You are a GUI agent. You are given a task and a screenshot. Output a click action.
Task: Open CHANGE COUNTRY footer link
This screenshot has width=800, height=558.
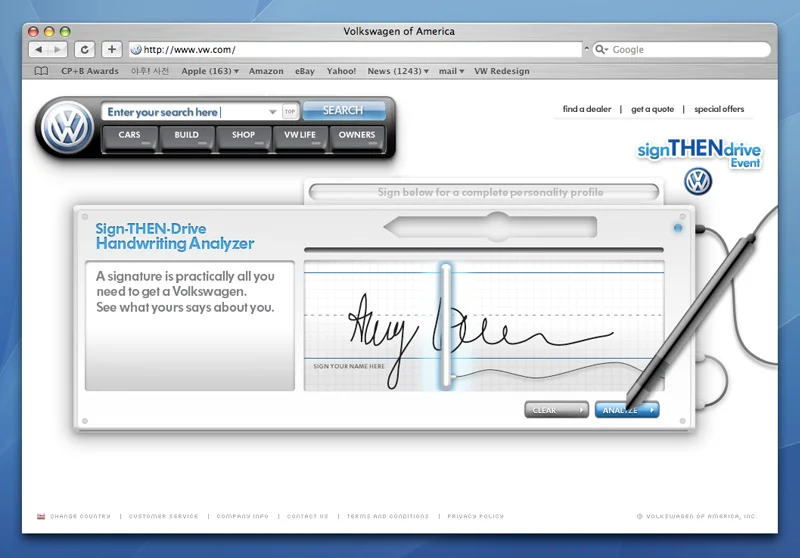pos(80,516)
